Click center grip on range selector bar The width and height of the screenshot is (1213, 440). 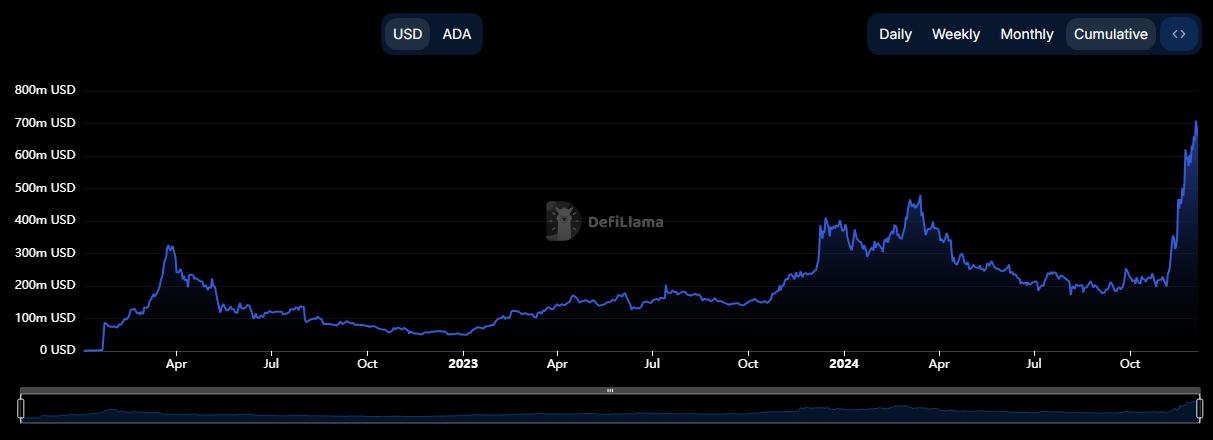tap(609, 390)
